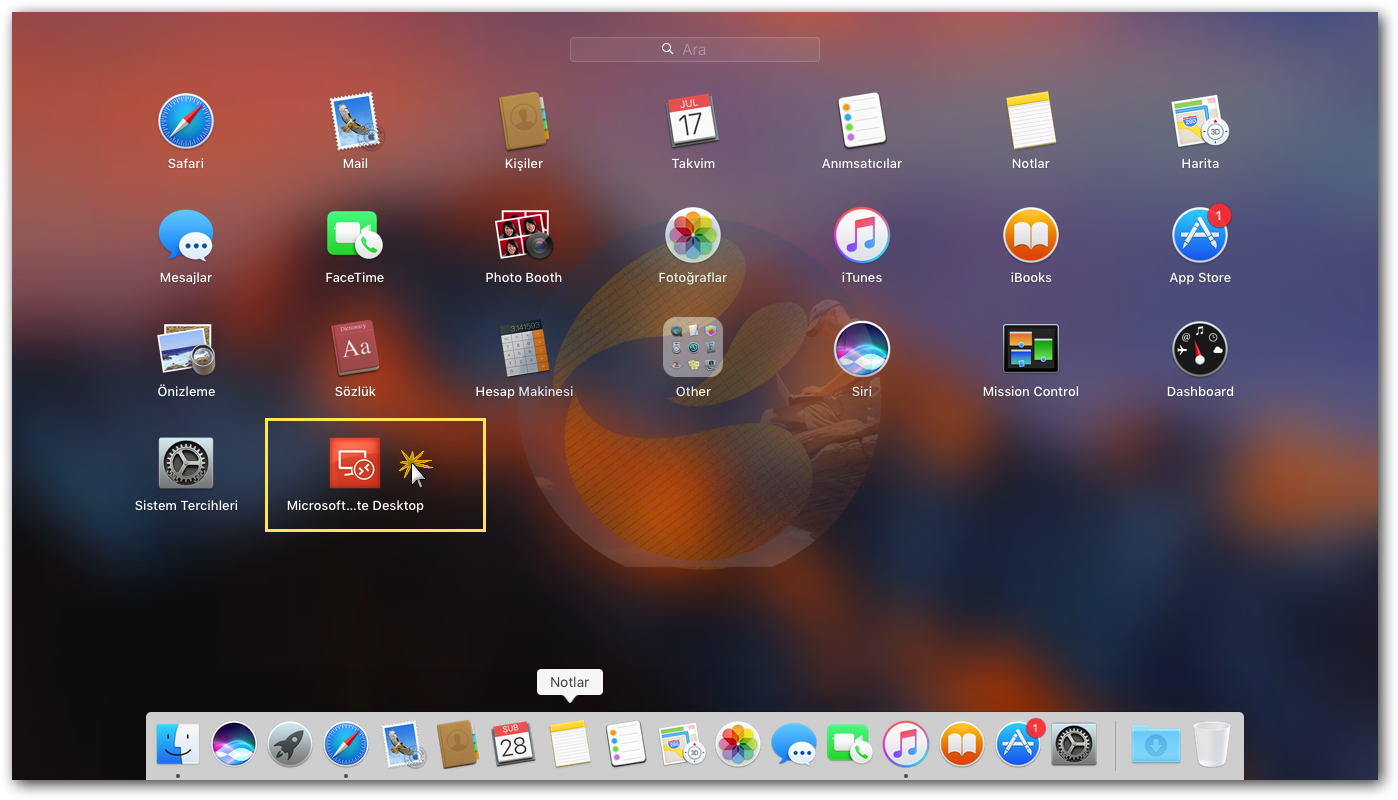
Task: Open iTunes music note in Dock
Action: (906, 744)
